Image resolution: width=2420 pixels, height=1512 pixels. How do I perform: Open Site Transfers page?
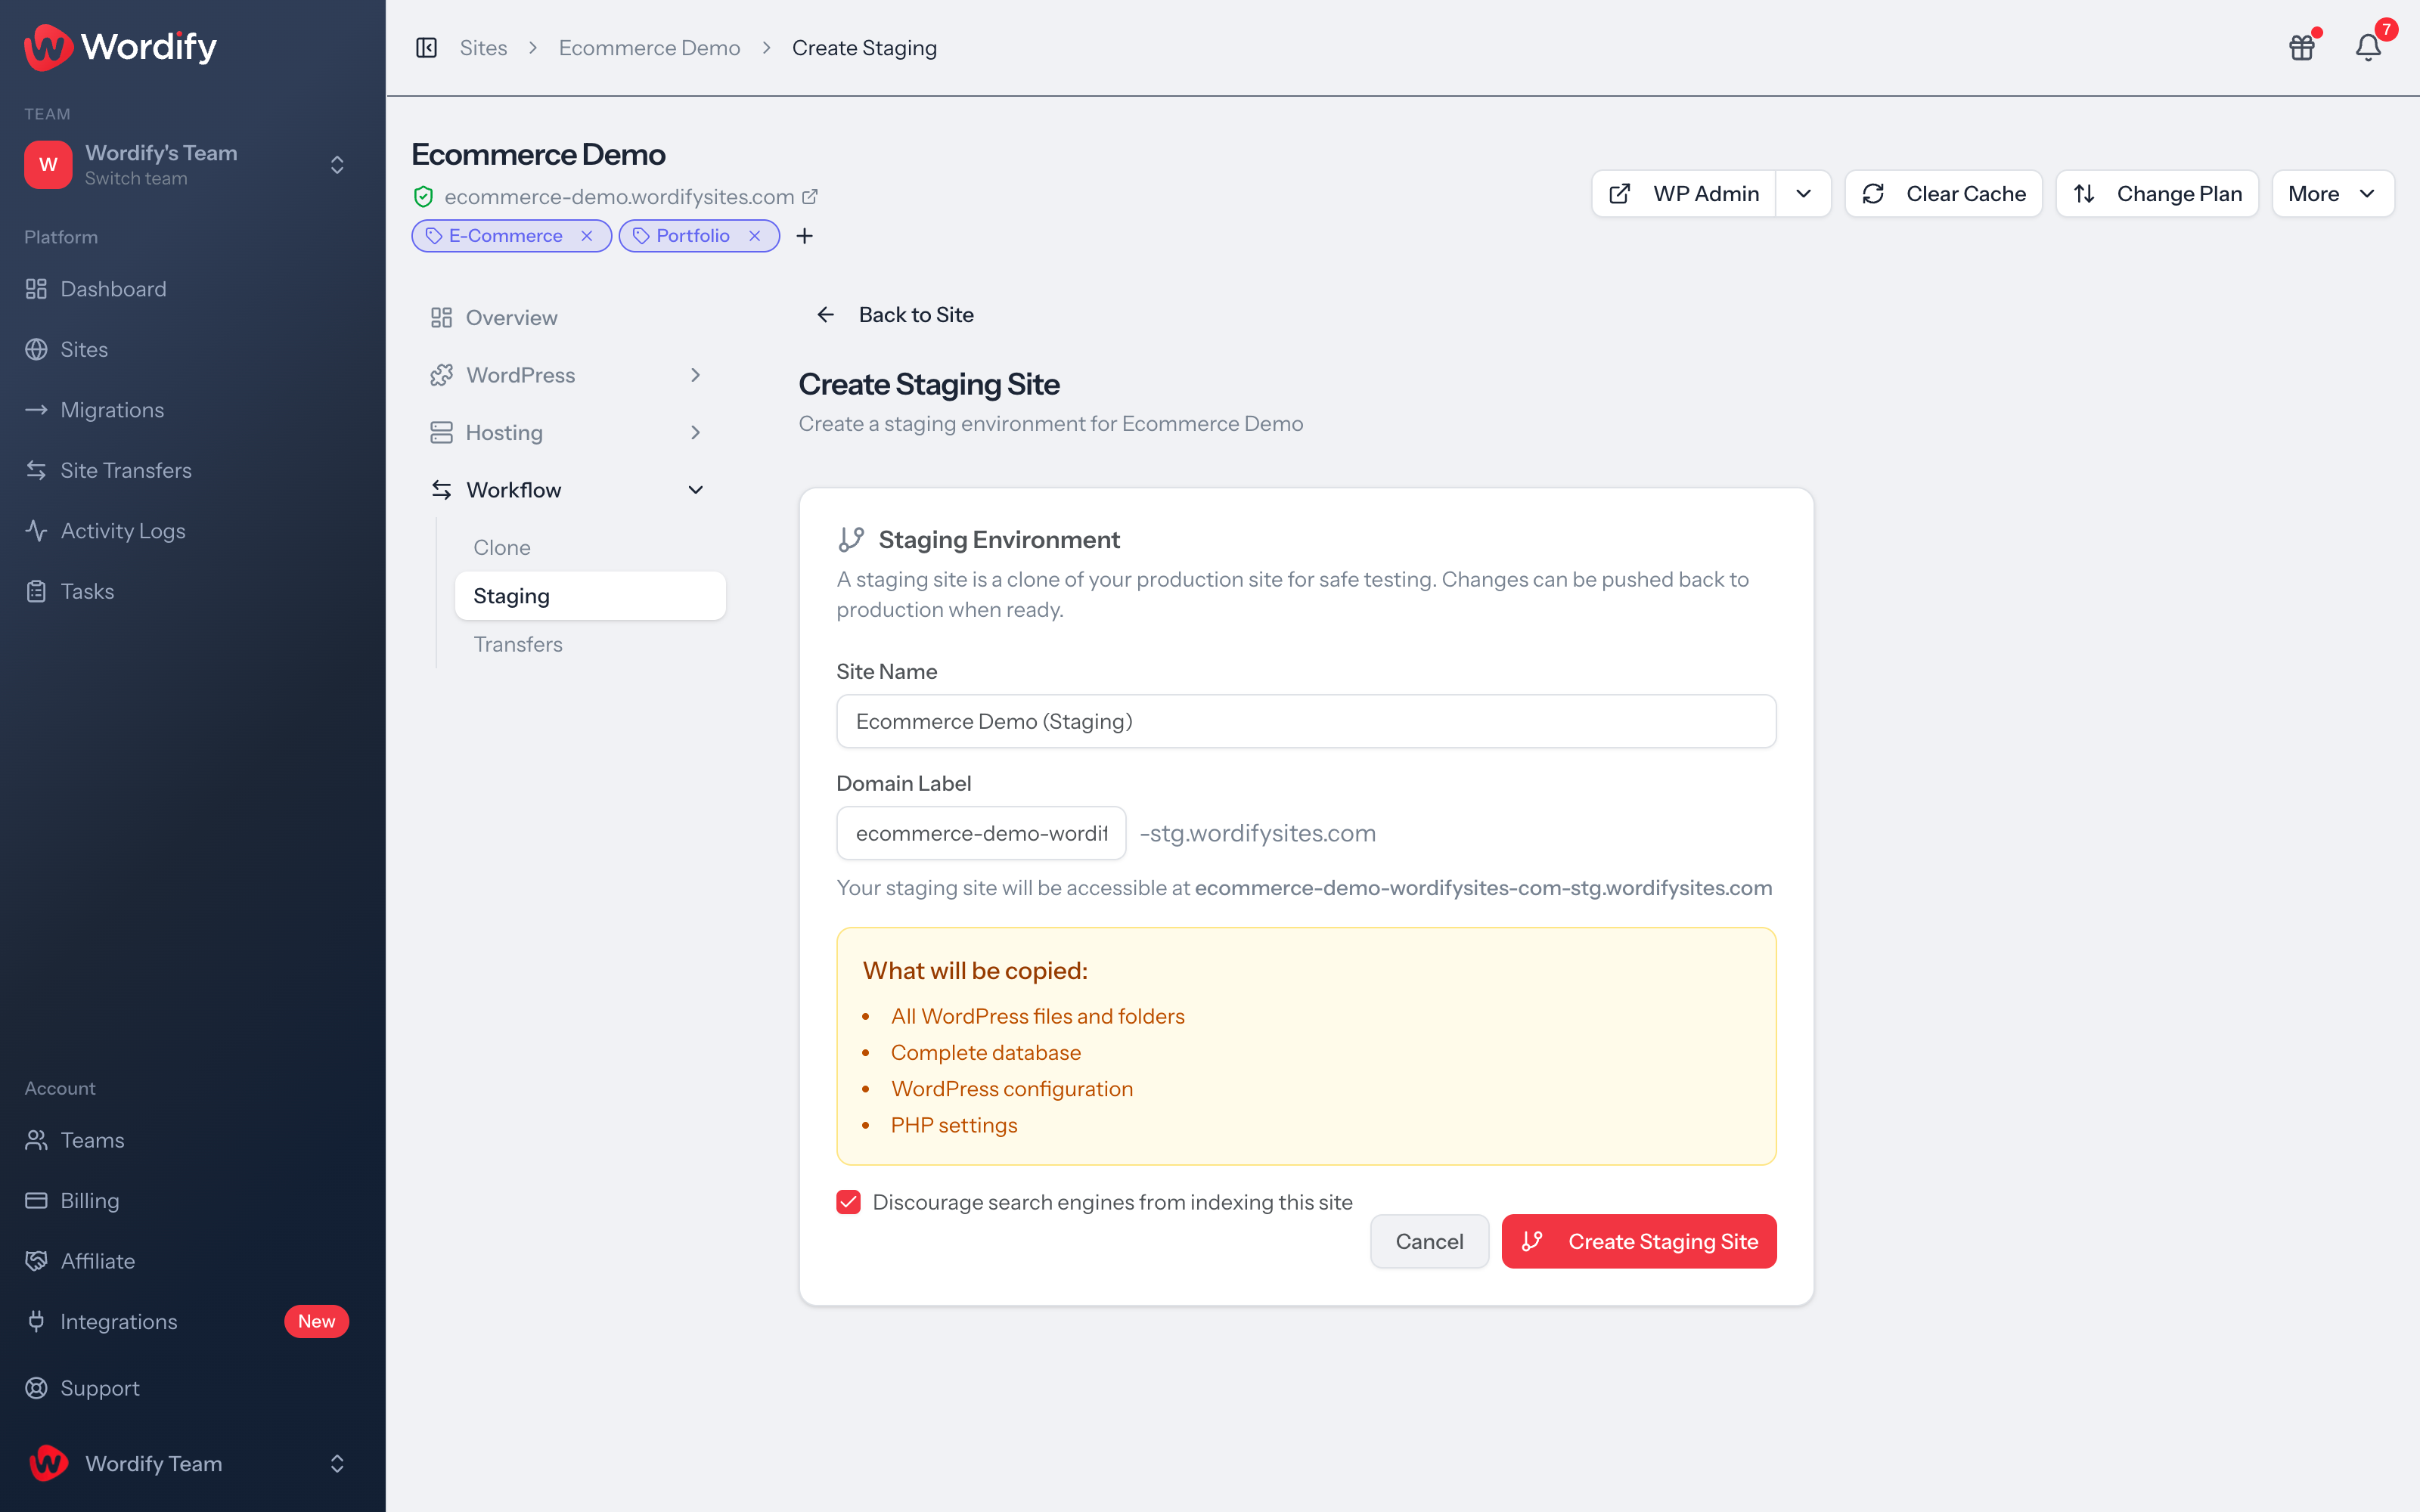[192, 471]
